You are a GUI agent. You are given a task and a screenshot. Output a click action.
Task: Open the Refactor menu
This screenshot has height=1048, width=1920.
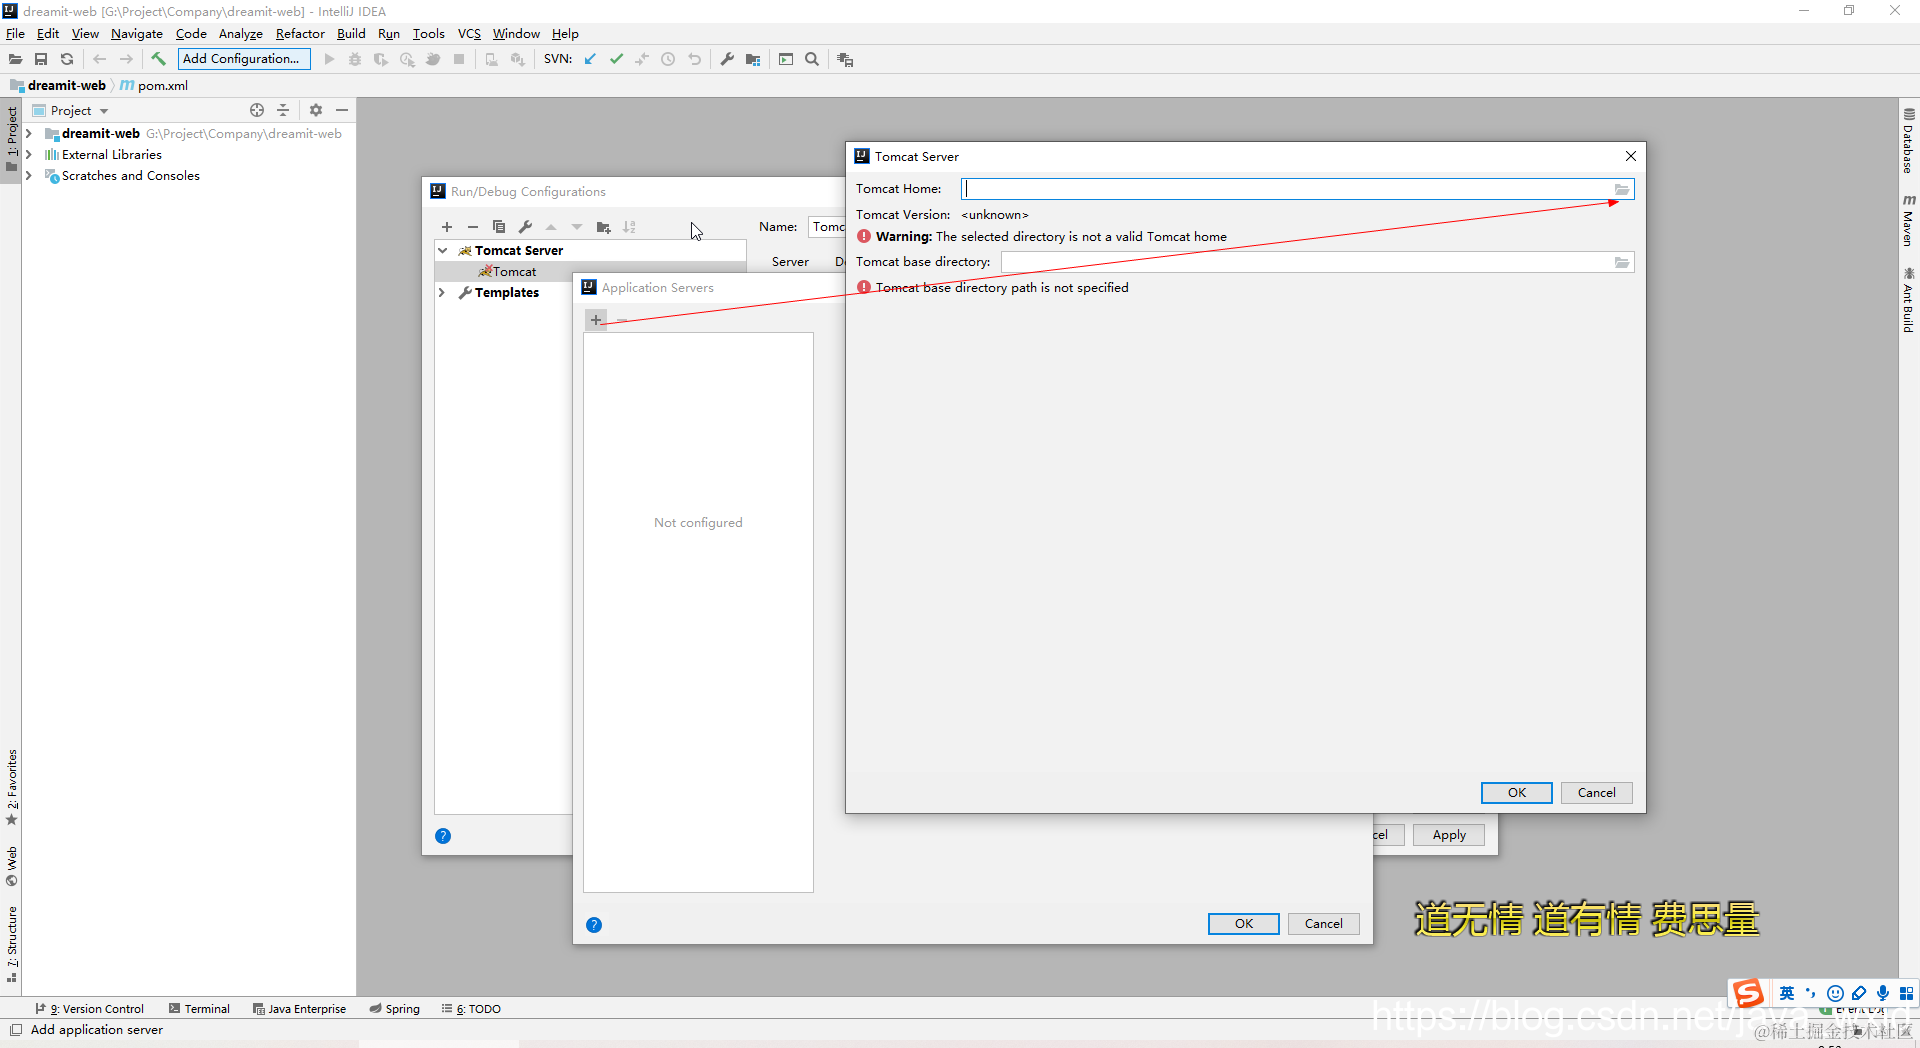click(300, 33)
